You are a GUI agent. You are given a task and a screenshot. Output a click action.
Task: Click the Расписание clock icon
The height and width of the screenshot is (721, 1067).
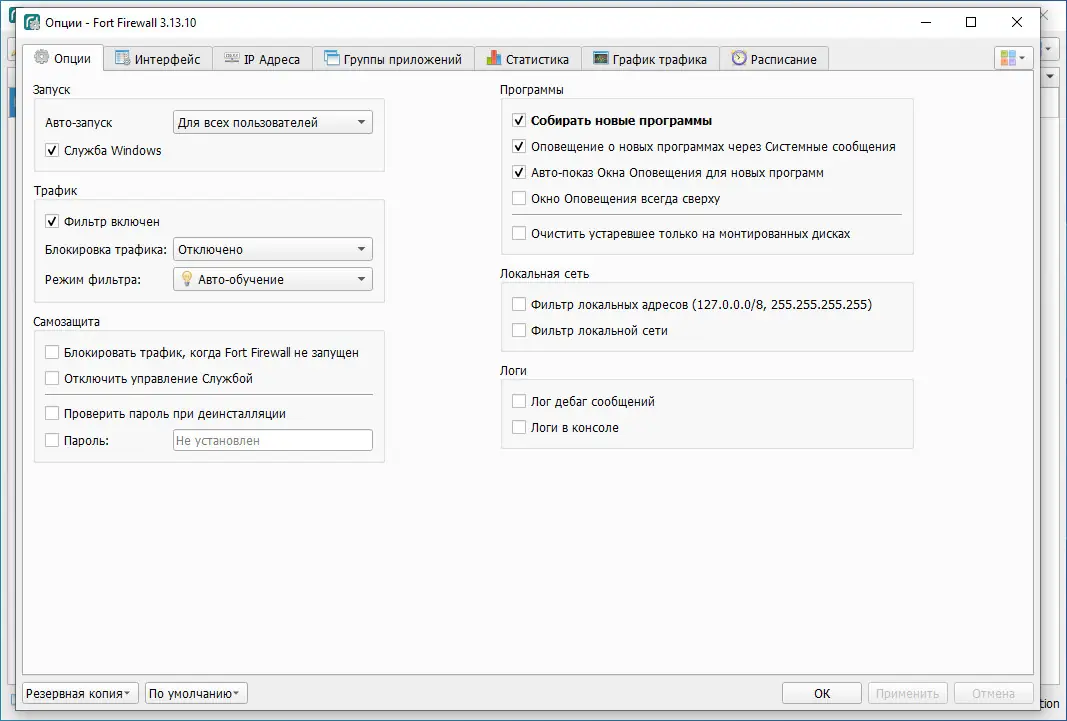click(x=739, y=59)
